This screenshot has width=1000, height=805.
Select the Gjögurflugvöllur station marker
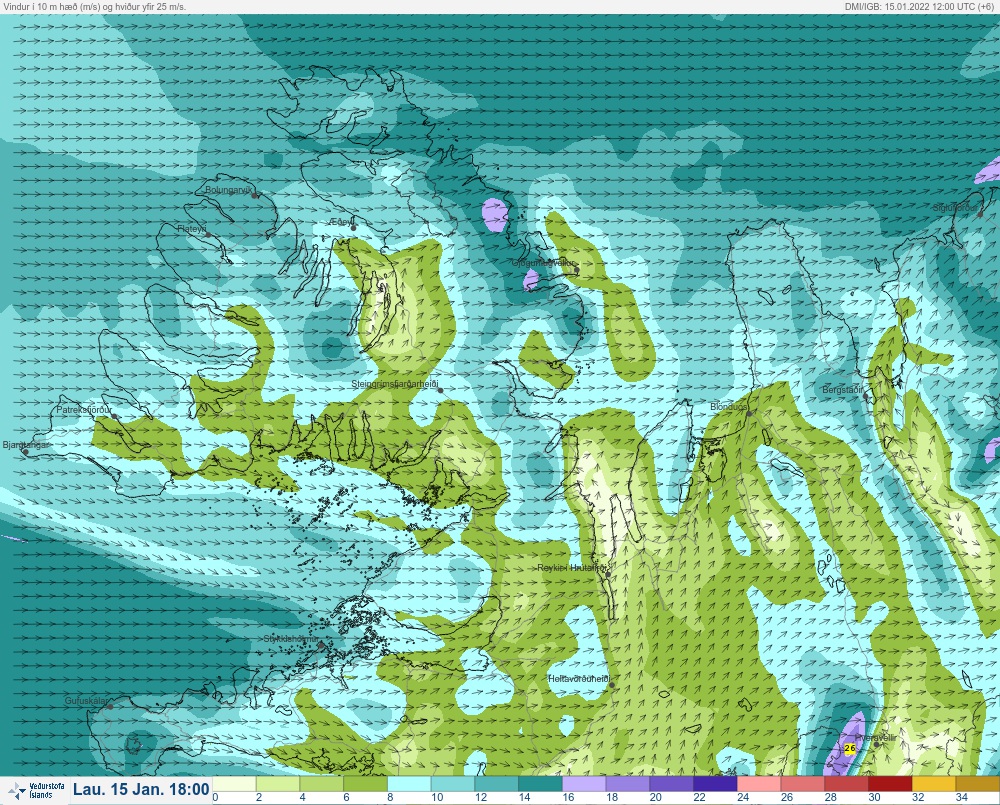pyautogui.click(x=577, y=270)
